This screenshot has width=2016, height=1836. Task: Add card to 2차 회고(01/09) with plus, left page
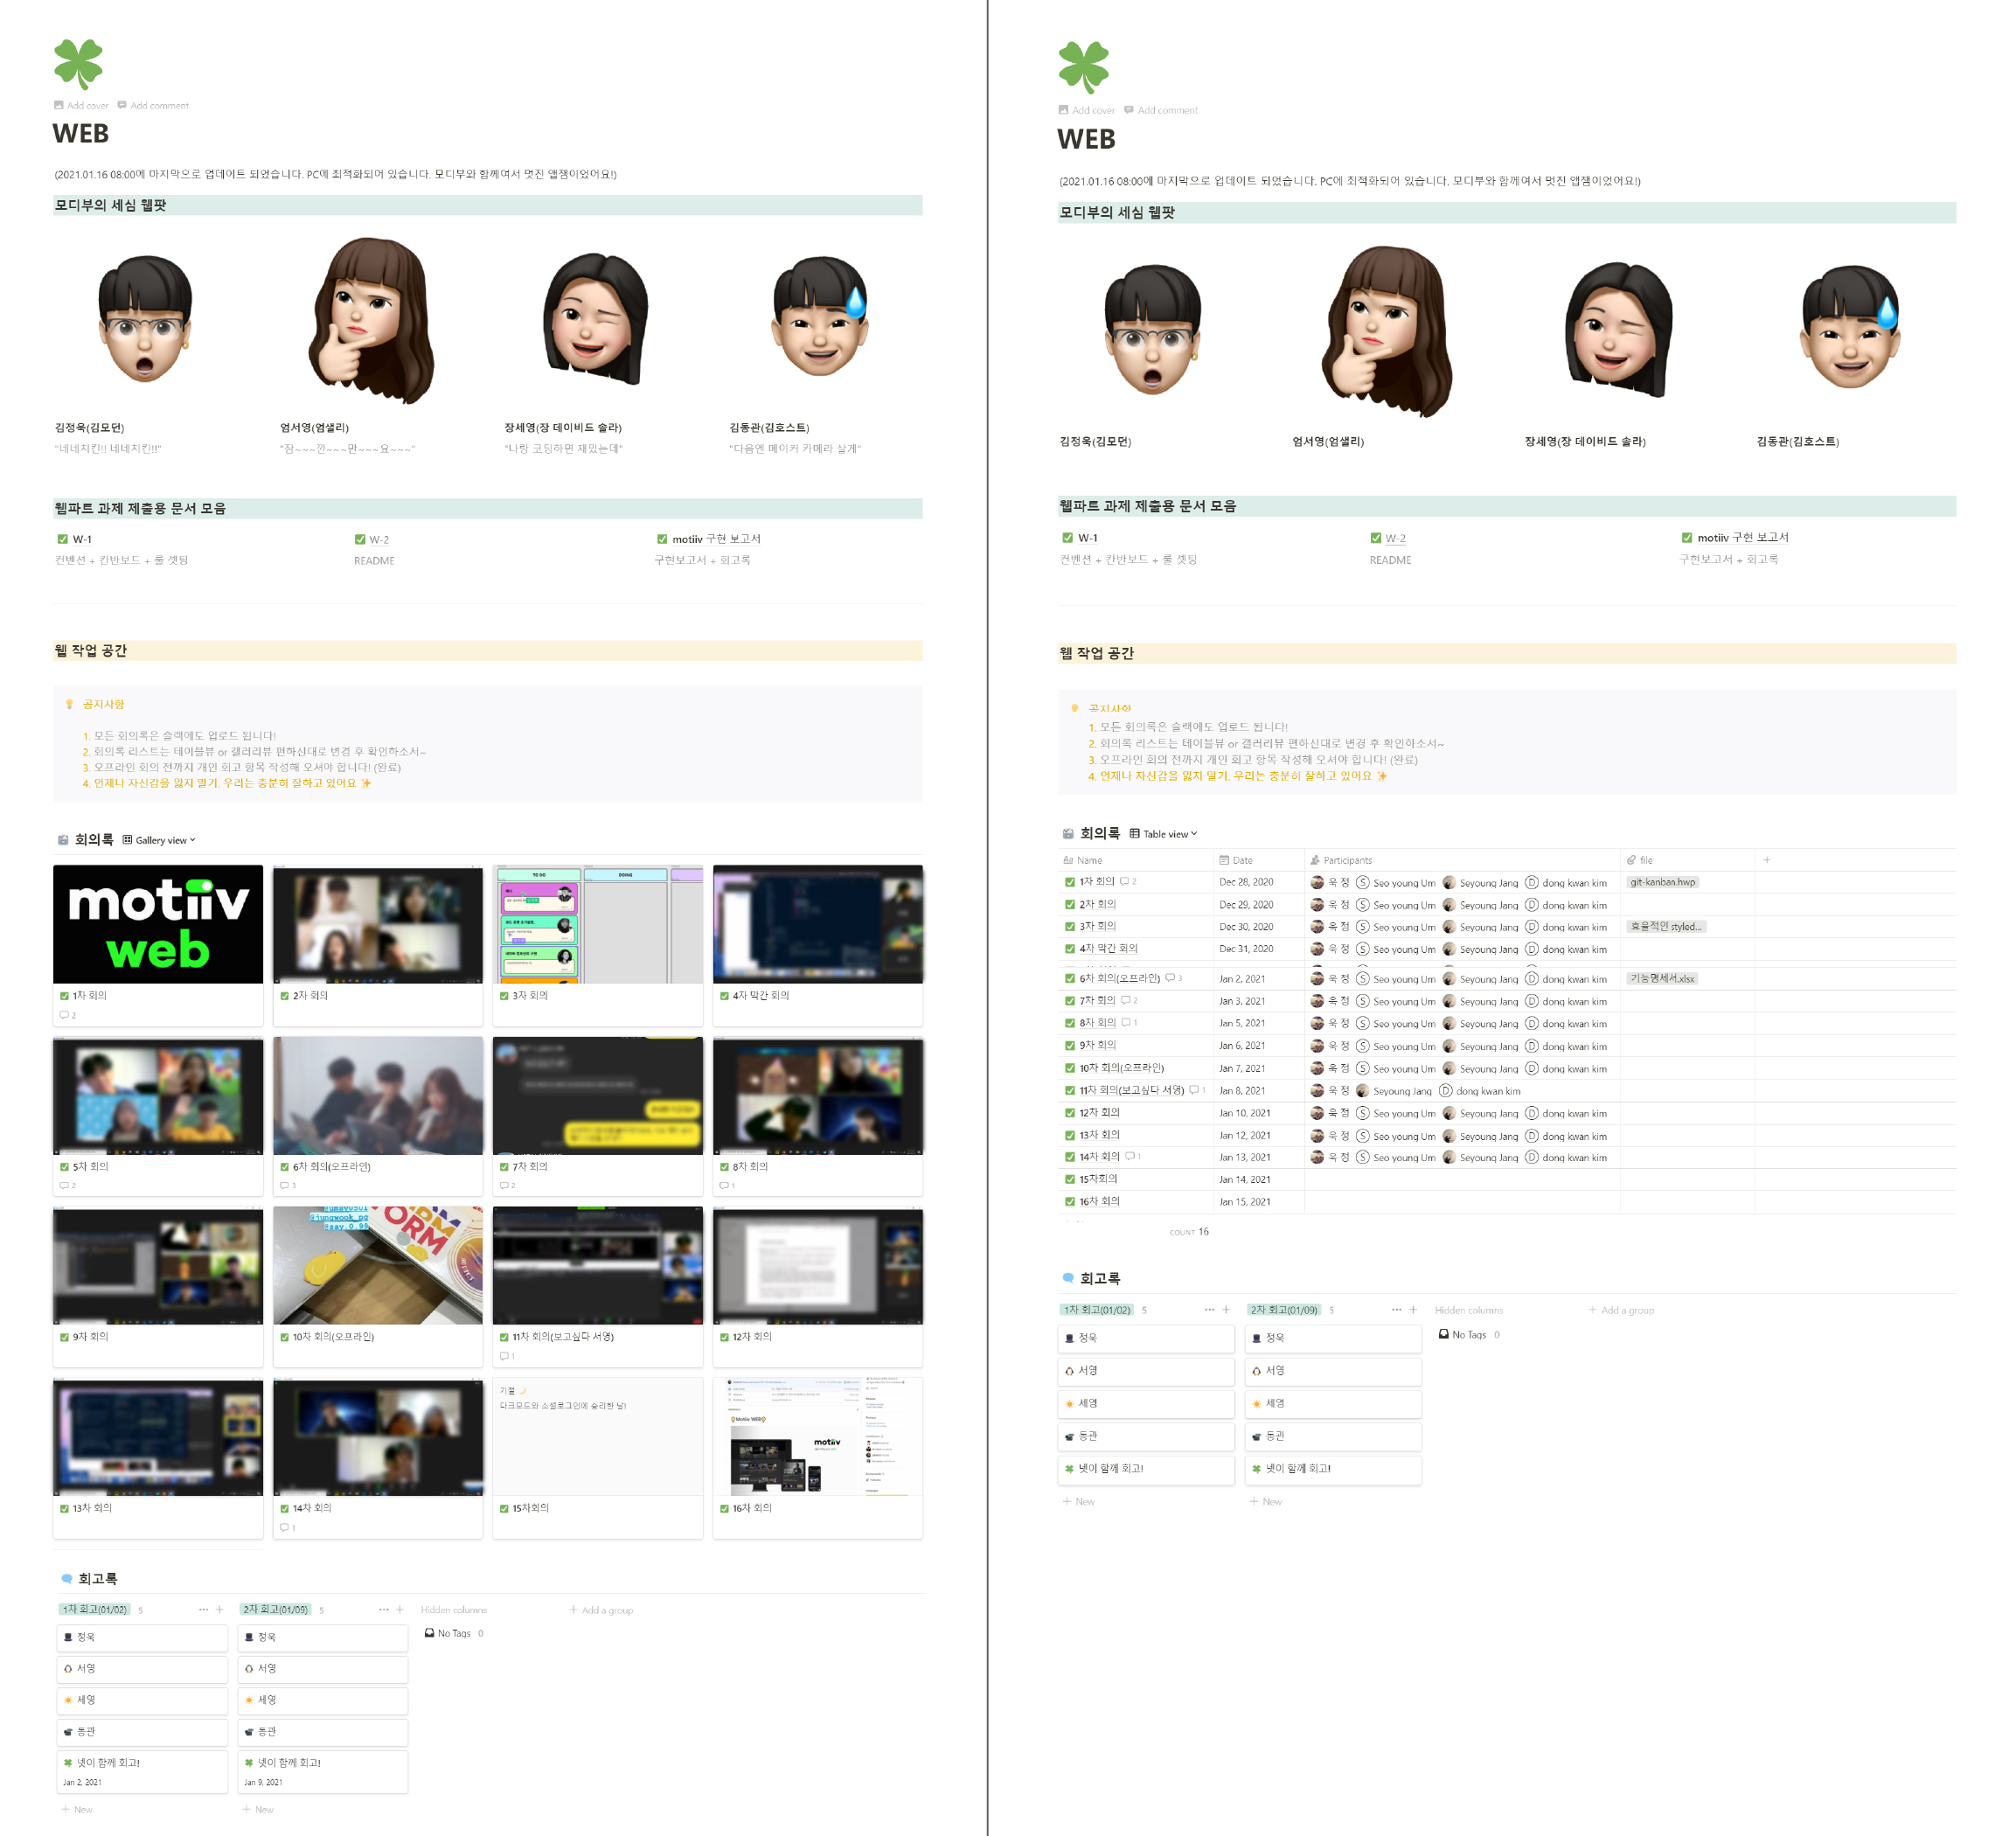(400, 1610)
